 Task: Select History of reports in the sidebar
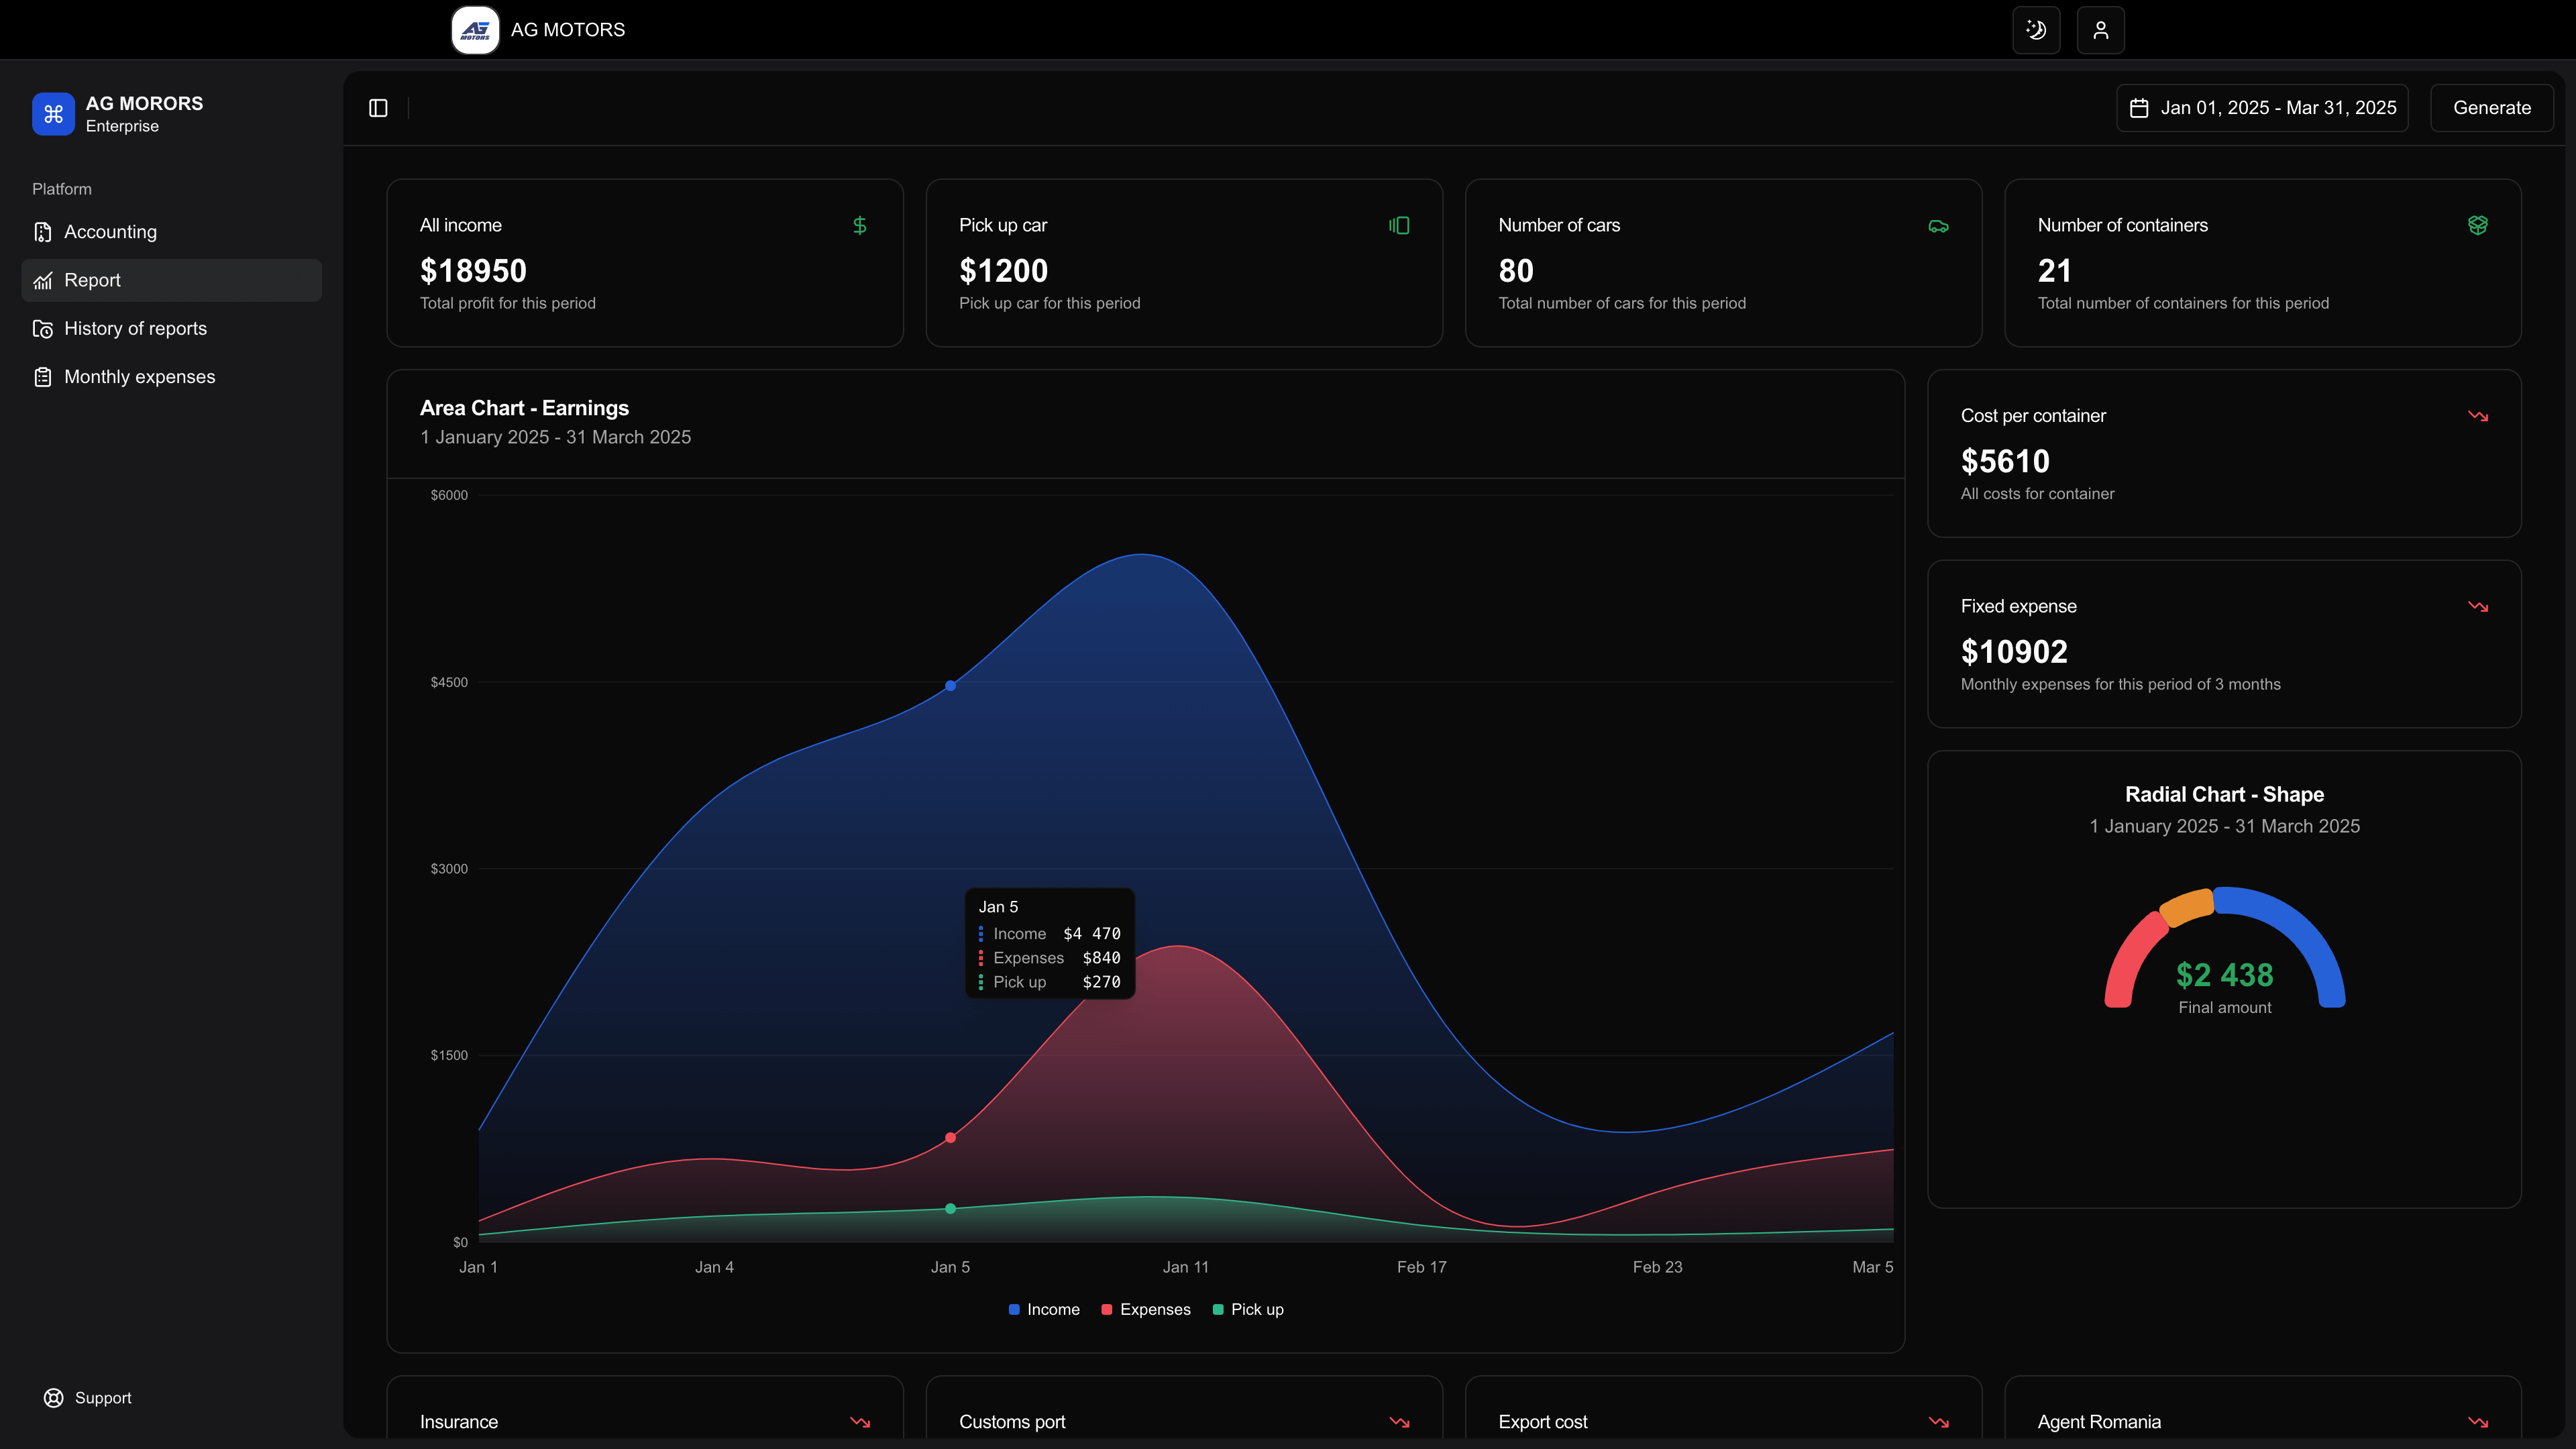point(135,328)
